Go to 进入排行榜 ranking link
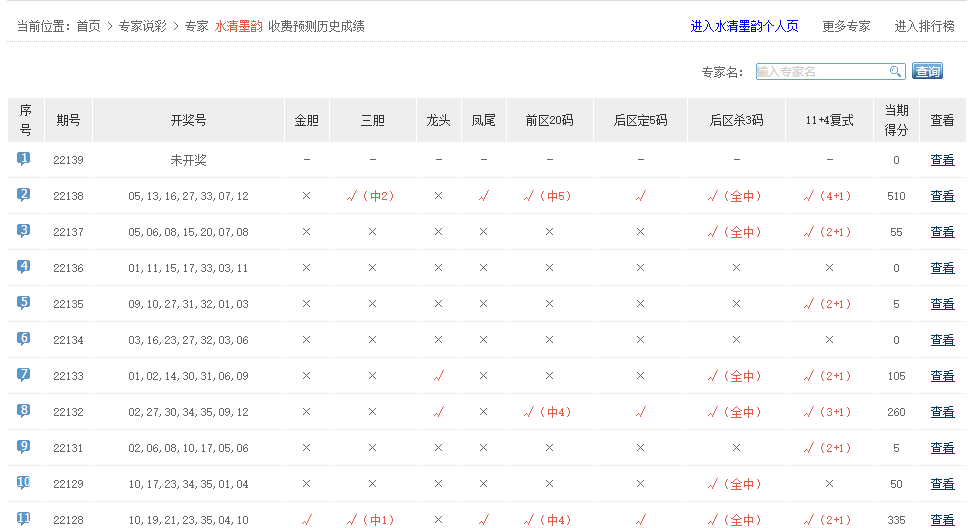 (x=924, y=26)
